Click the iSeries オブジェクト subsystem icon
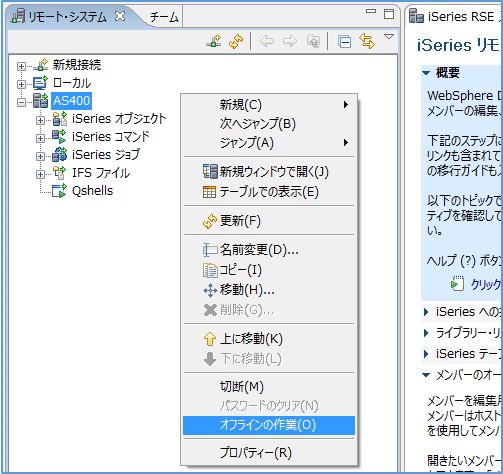This screenshot has width=503, height=474. 60,119
